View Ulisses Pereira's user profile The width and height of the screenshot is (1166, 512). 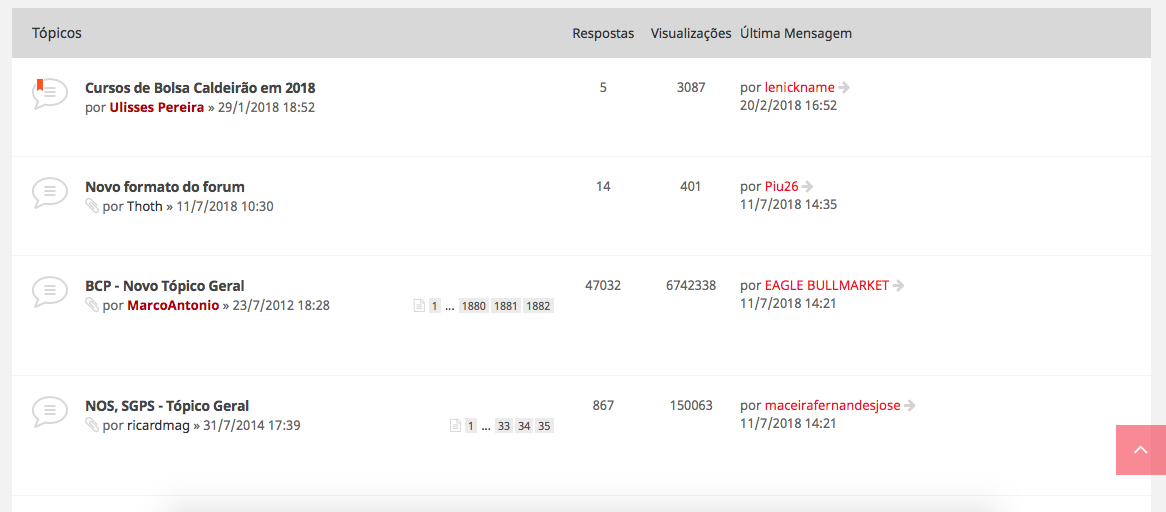pyautogui.click(x=156, y=107)
